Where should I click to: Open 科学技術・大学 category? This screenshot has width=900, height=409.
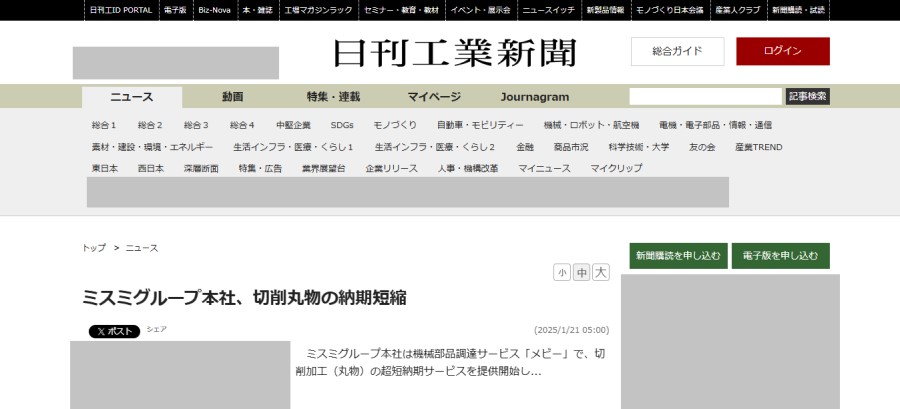[638, 147]
